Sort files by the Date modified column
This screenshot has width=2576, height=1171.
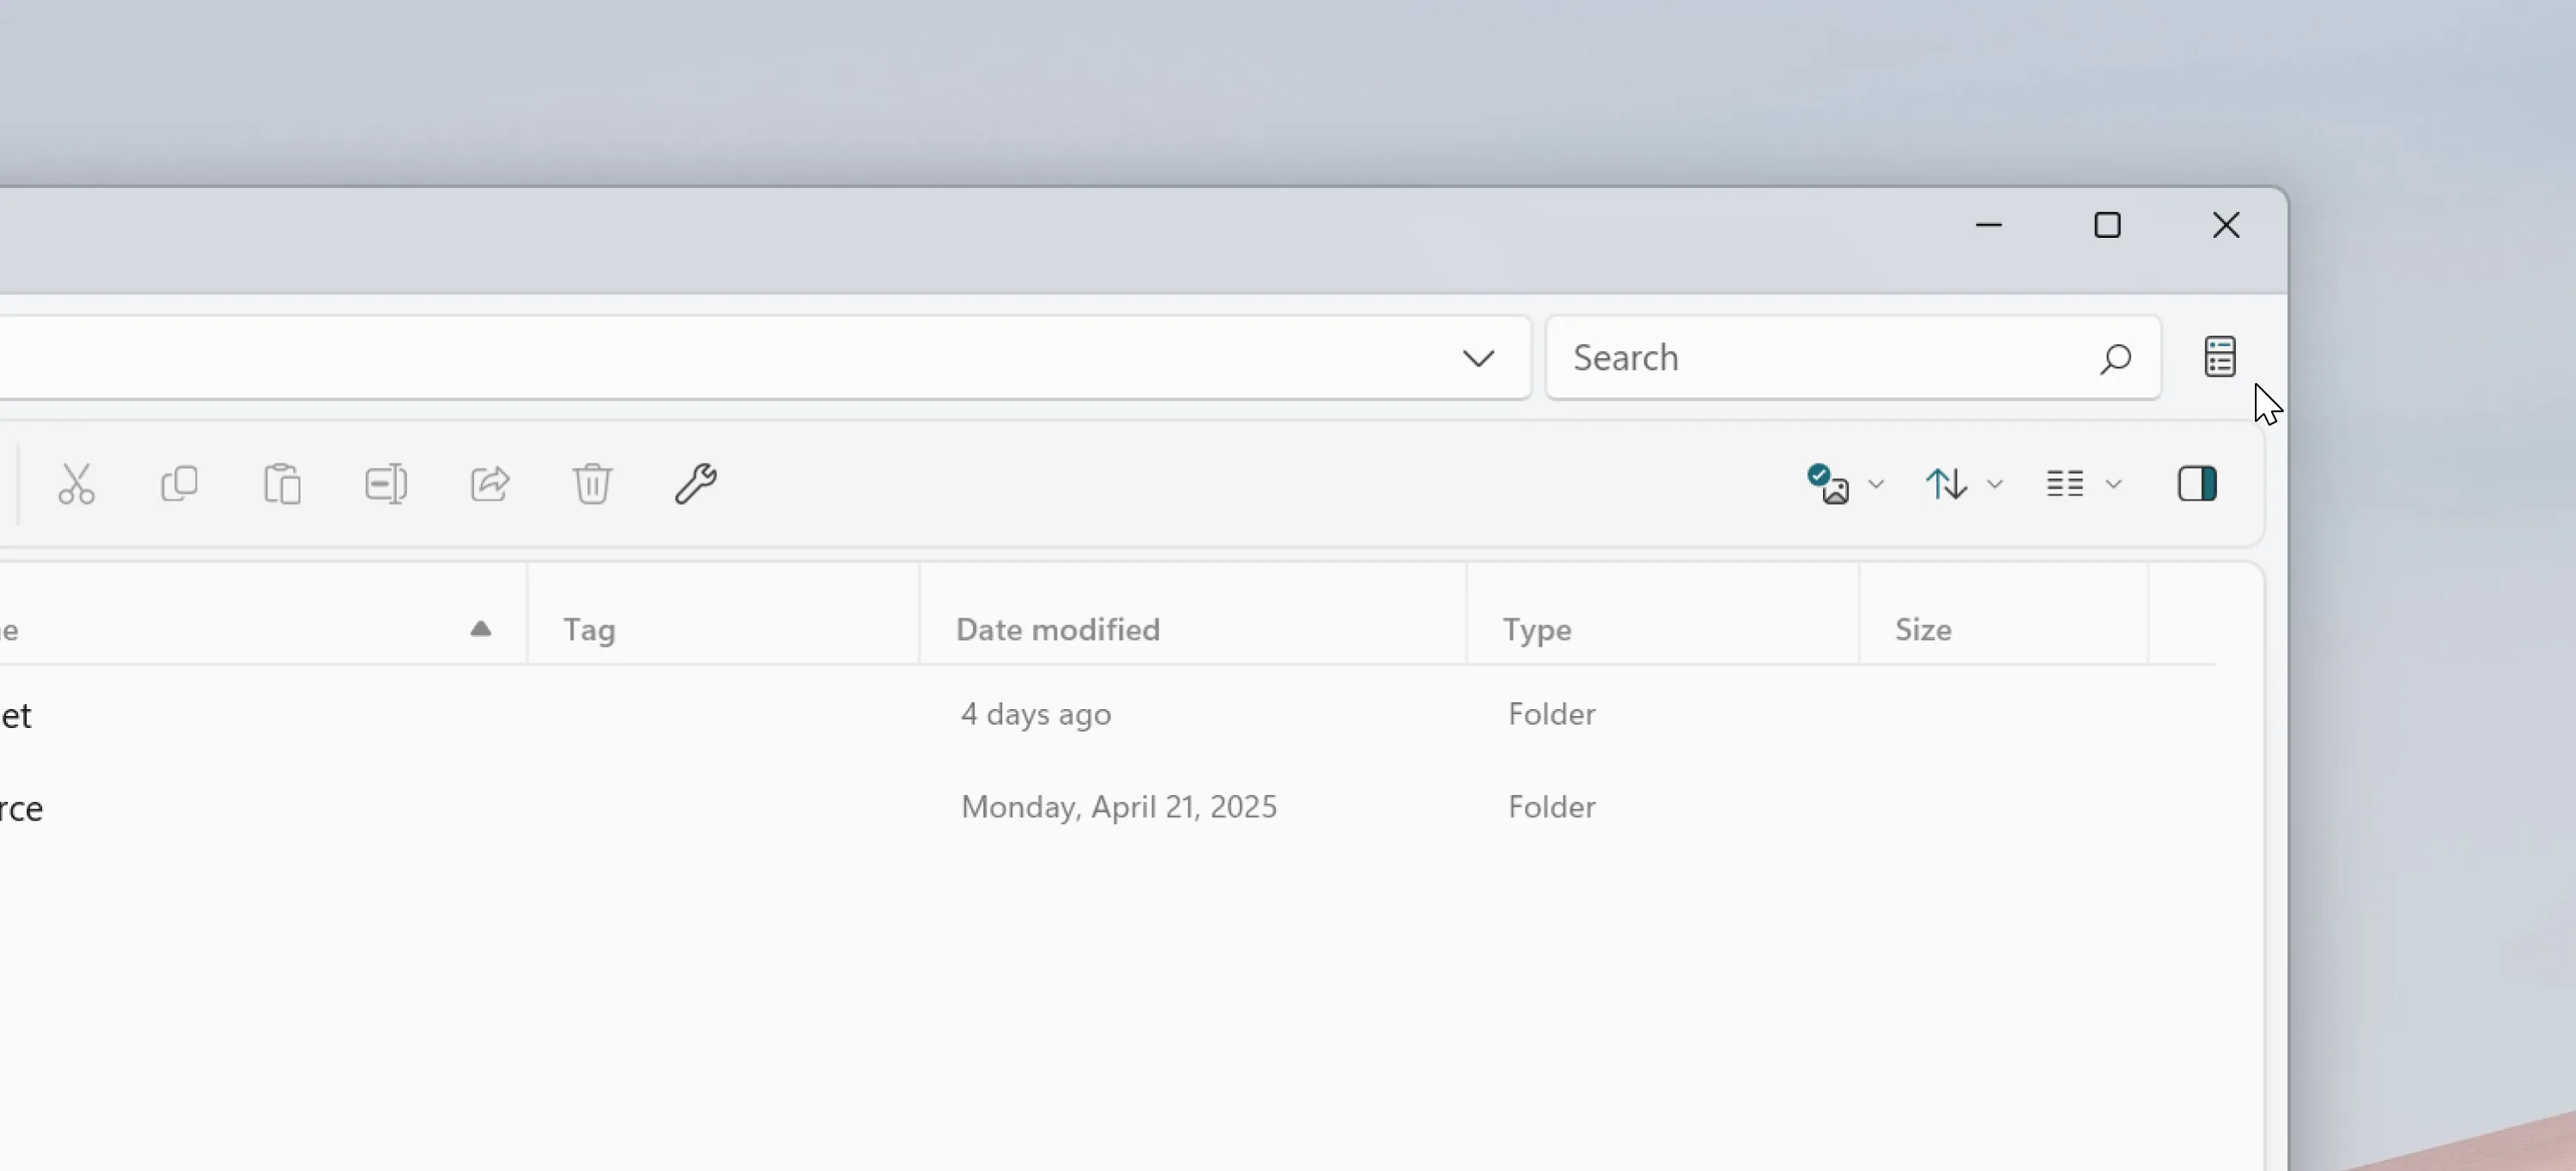(1058, 629)
